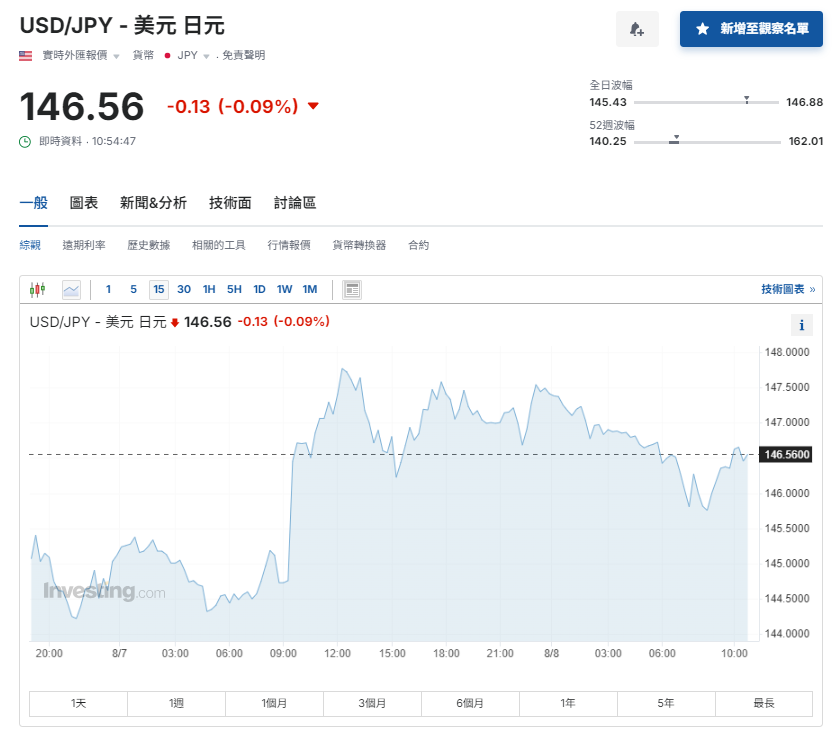Screen dimensions: 838x752
Task: Set chart interval to 30 minutes
Action: [184, 290]
